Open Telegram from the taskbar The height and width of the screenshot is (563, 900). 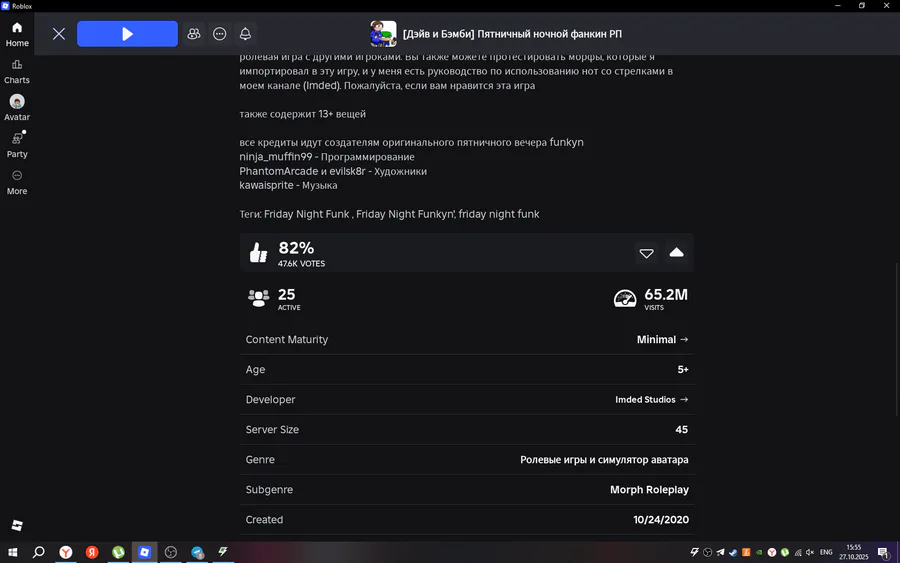tap(197, 552)
